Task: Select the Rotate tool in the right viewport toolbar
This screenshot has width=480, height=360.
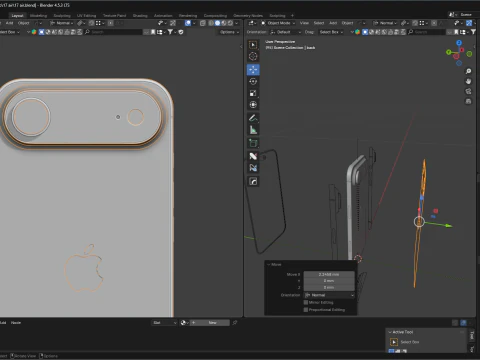Action: (253, 81)
